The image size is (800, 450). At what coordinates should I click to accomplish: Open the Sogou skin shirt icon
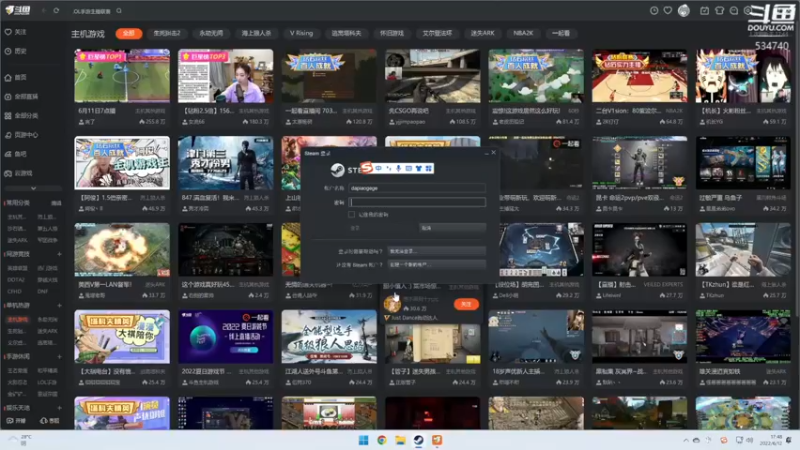click(x=418, y=168)
